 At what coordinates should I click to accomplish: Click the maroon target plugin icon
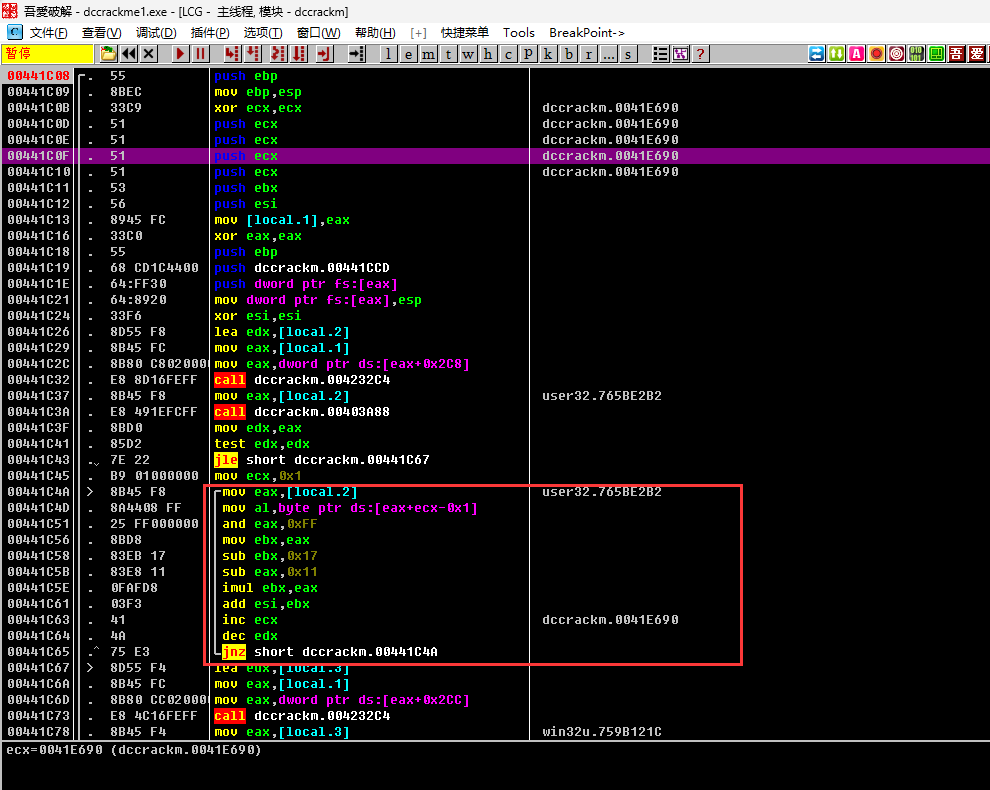tap(897, 54)
